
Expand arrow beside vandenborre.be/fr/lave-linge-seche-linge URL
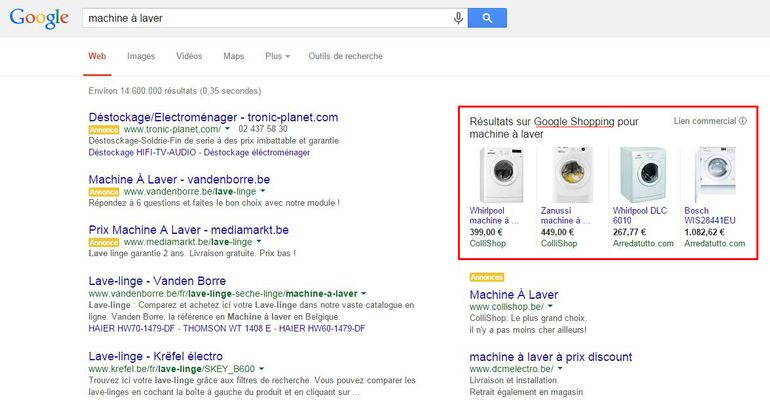coord(363,294)
